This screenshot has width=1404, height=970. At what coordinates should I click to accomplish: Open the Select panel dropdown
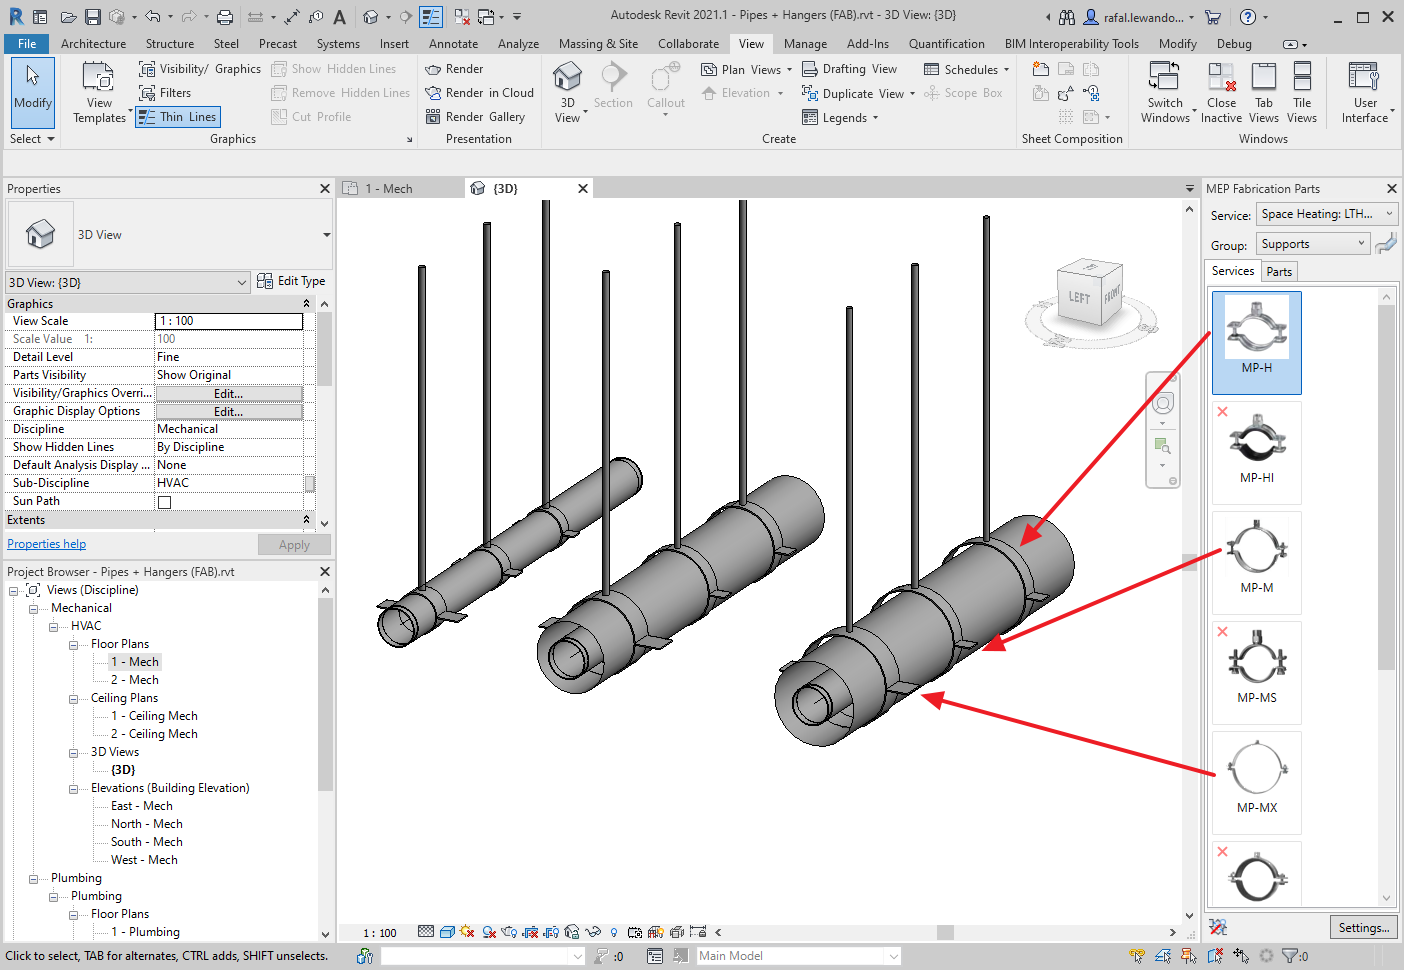(32, 139)
